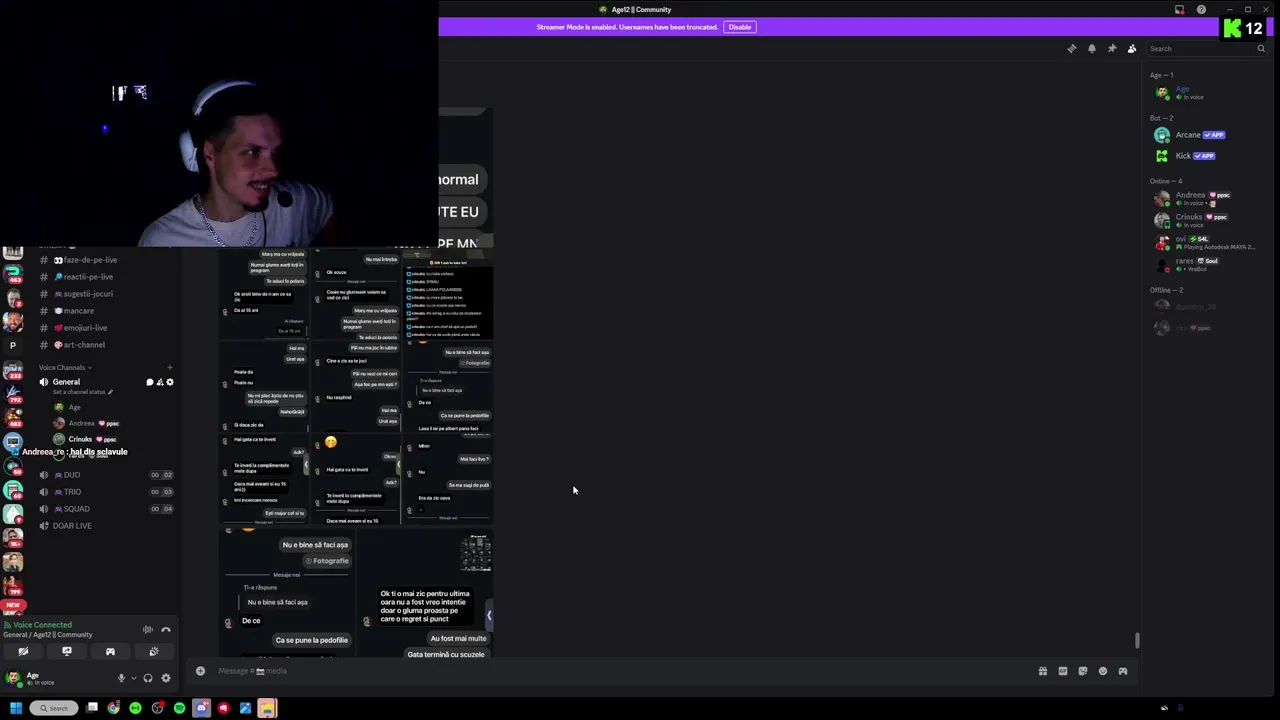Open chat of General voice channel

point(149,382)
